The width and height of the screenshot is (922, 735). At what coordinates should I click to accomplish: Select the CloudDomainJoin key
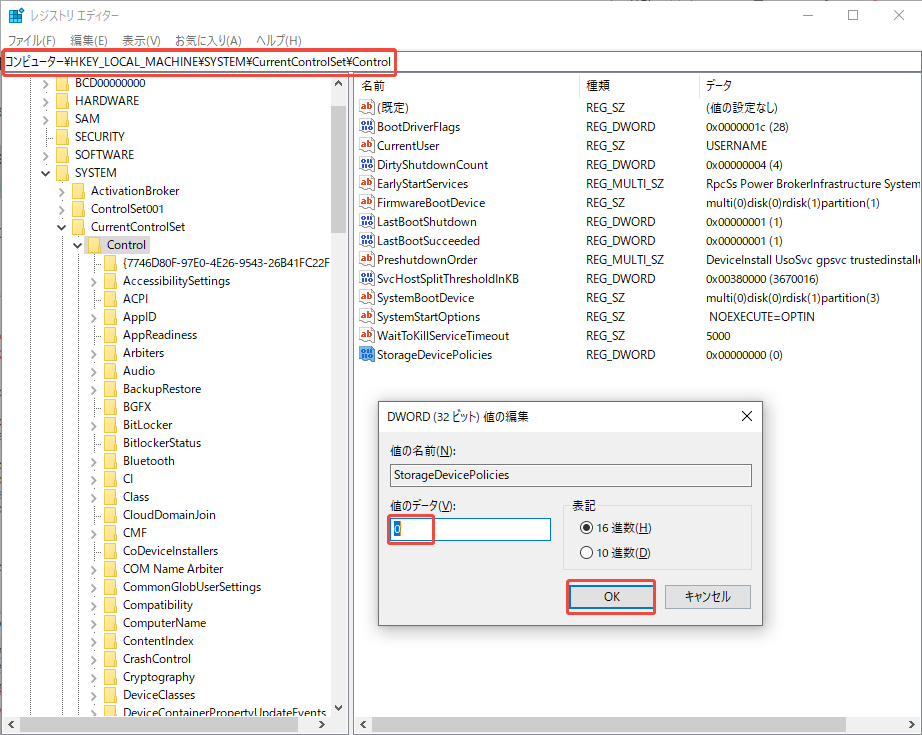169,514
